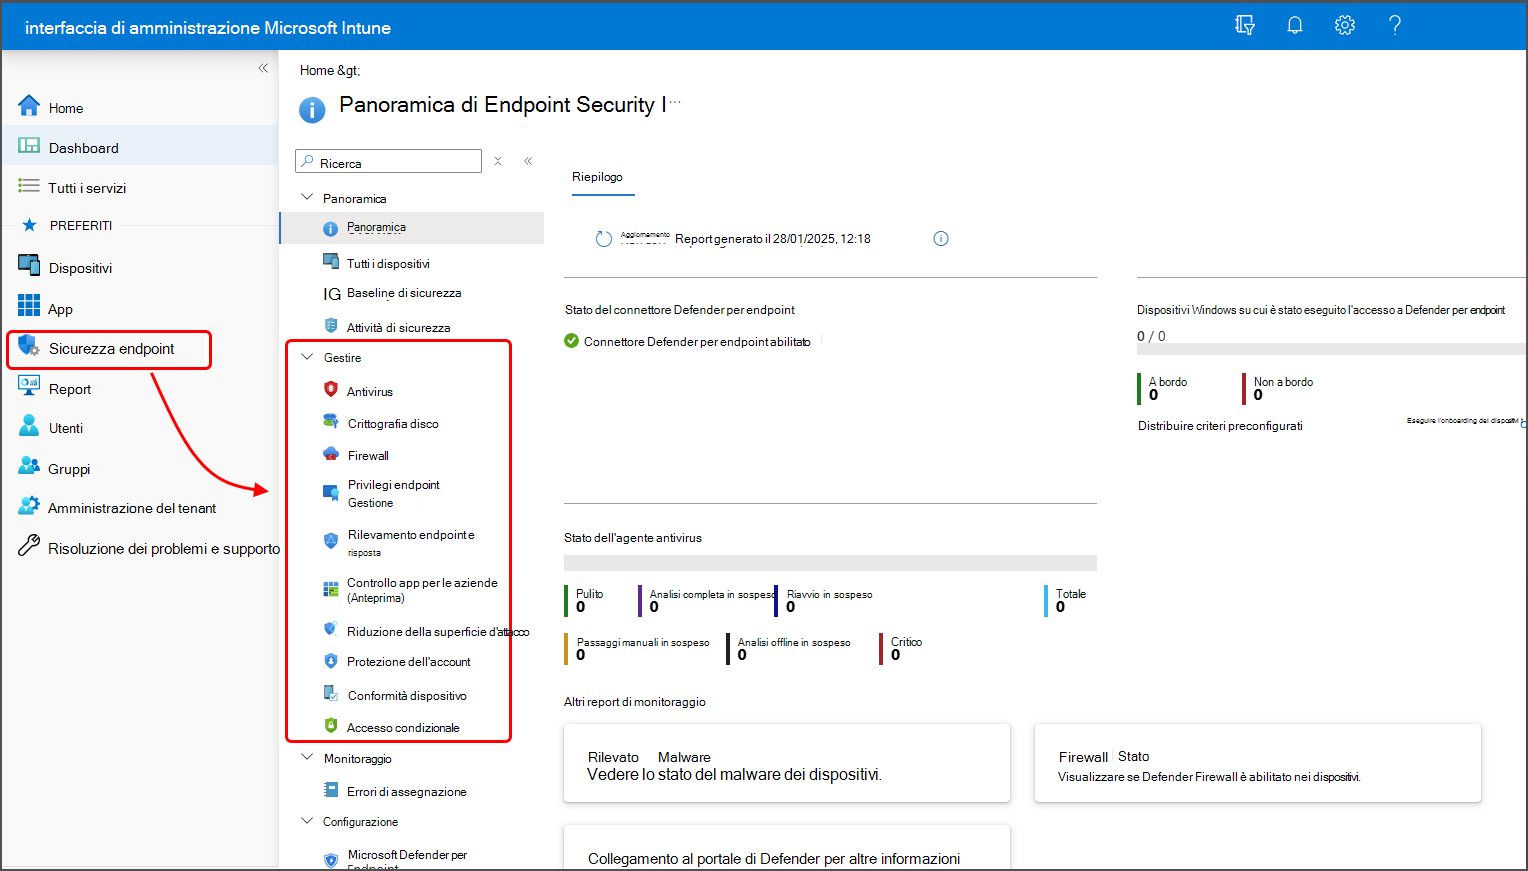The width and height of the screenshot is (1528, 871).
Task: Open the Firewall Stato report card
Action: [1258, 763]
